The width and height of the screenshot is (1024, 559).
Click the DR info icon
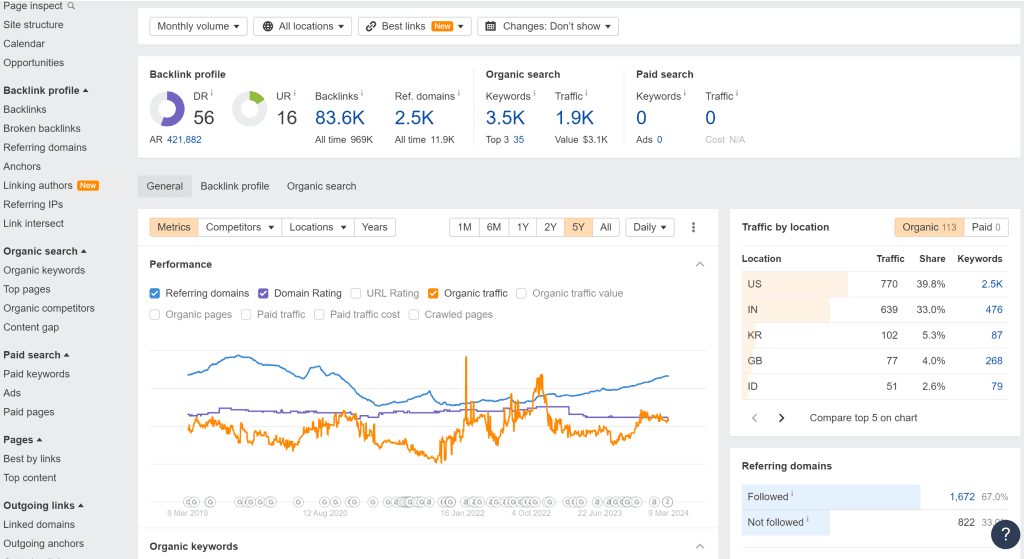coord(212,93)
